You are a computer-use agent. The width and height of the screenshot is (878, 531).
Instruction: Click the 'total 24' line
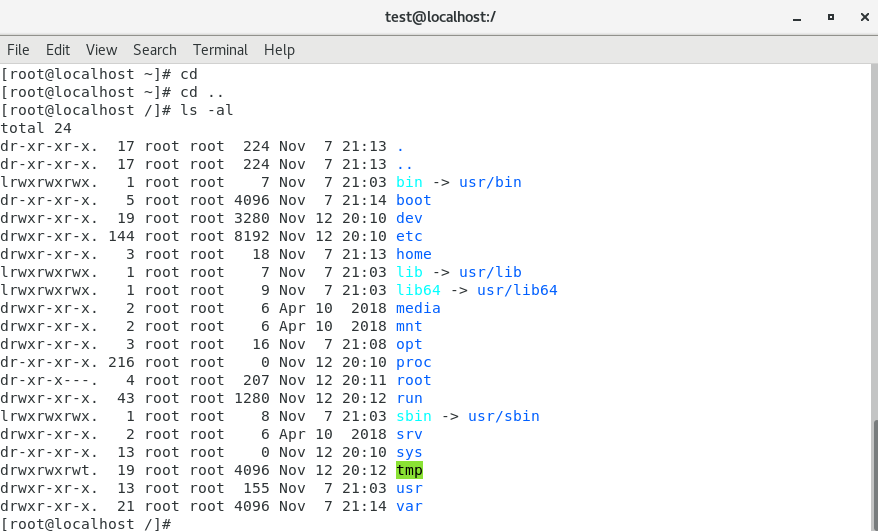(36, 128)
